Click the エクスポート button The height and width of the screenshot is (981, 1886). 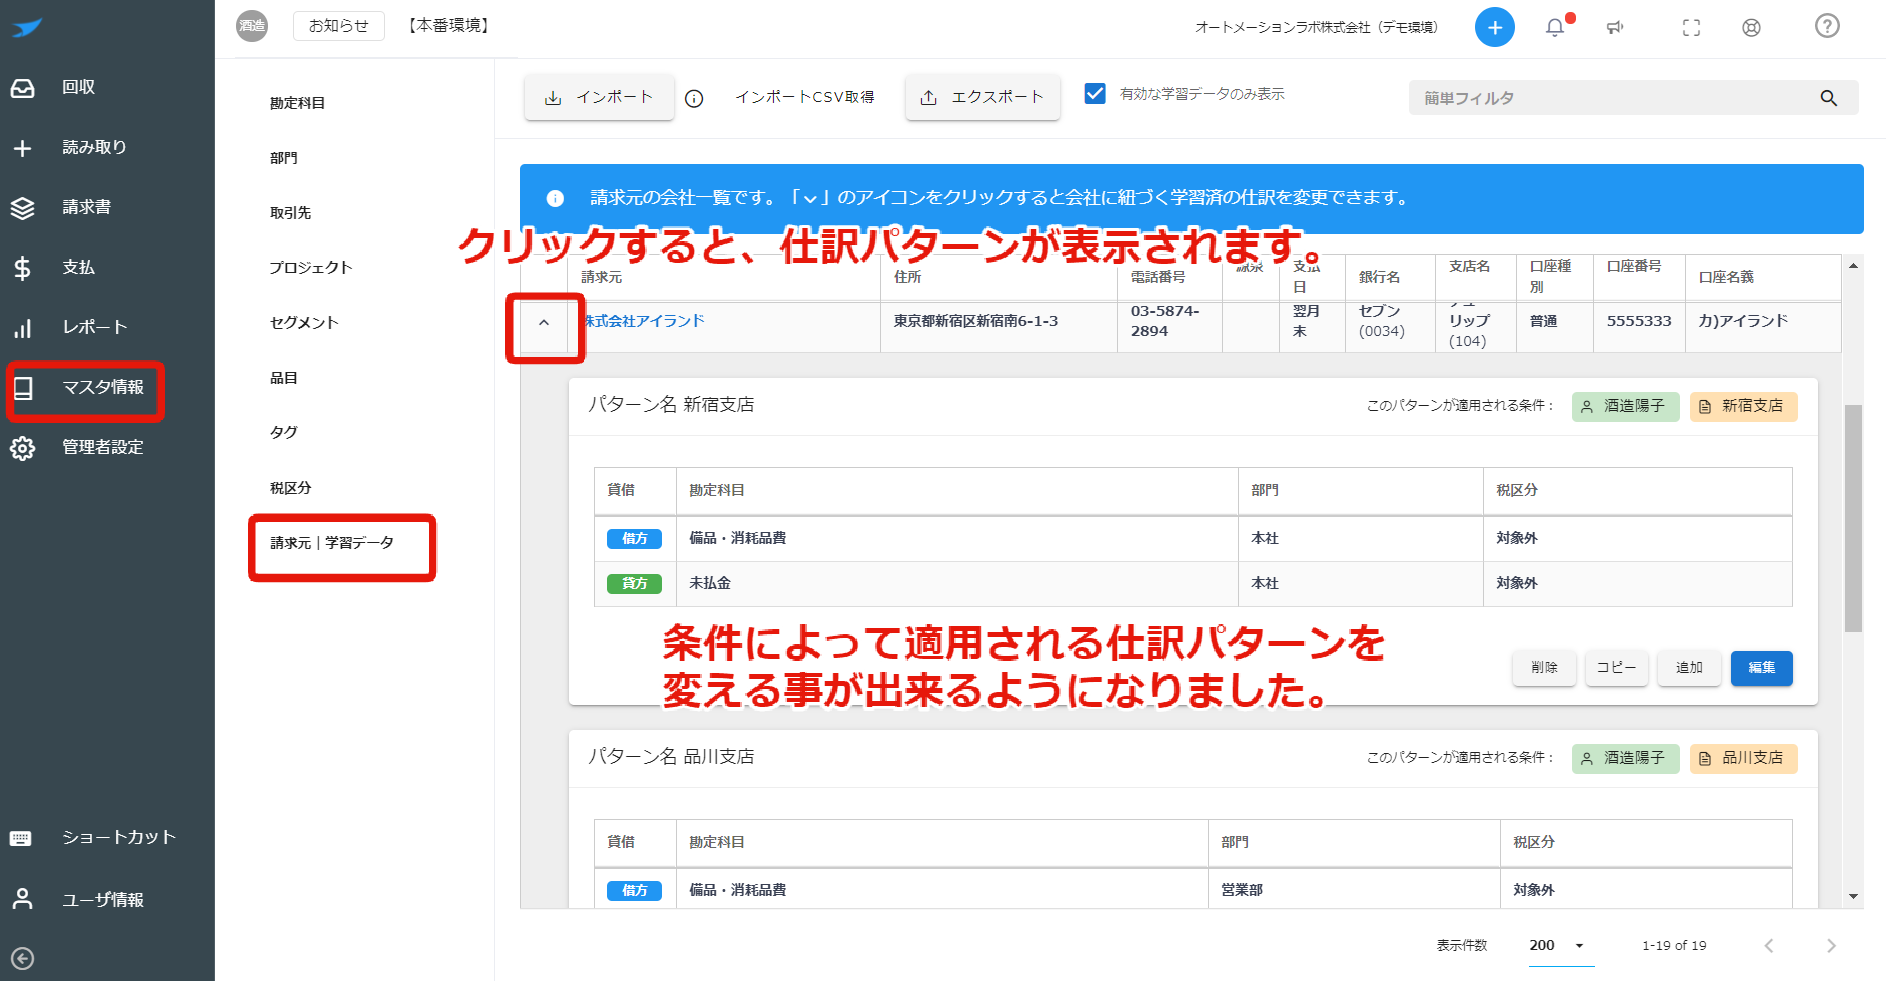[x=983, y=97]
